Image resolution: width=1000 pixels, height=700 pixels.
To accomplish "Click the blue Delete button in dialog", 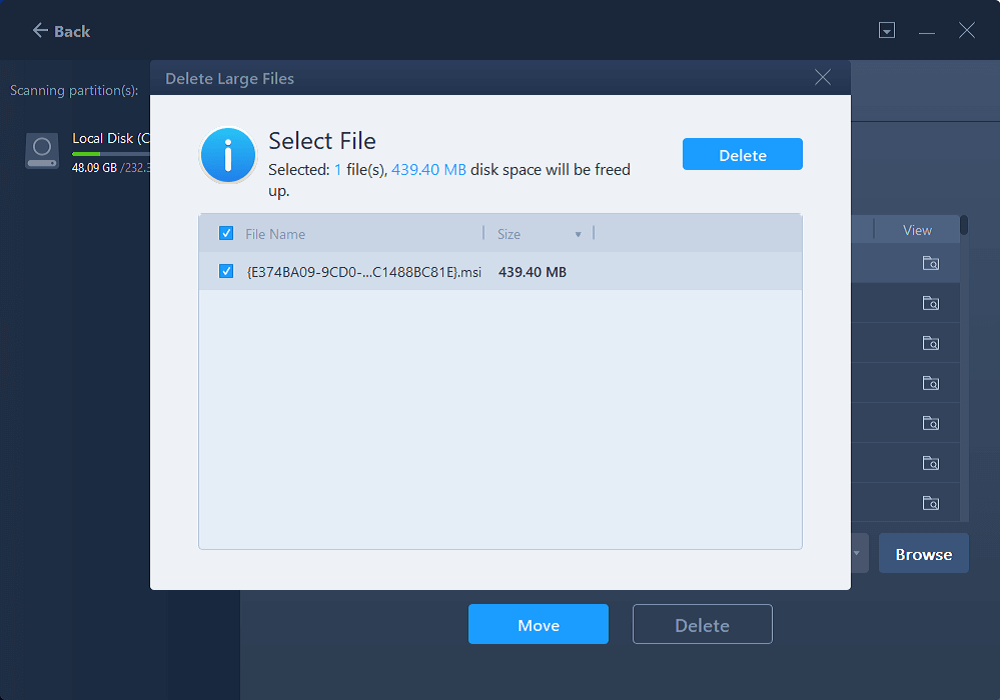I will click(742, 154).
